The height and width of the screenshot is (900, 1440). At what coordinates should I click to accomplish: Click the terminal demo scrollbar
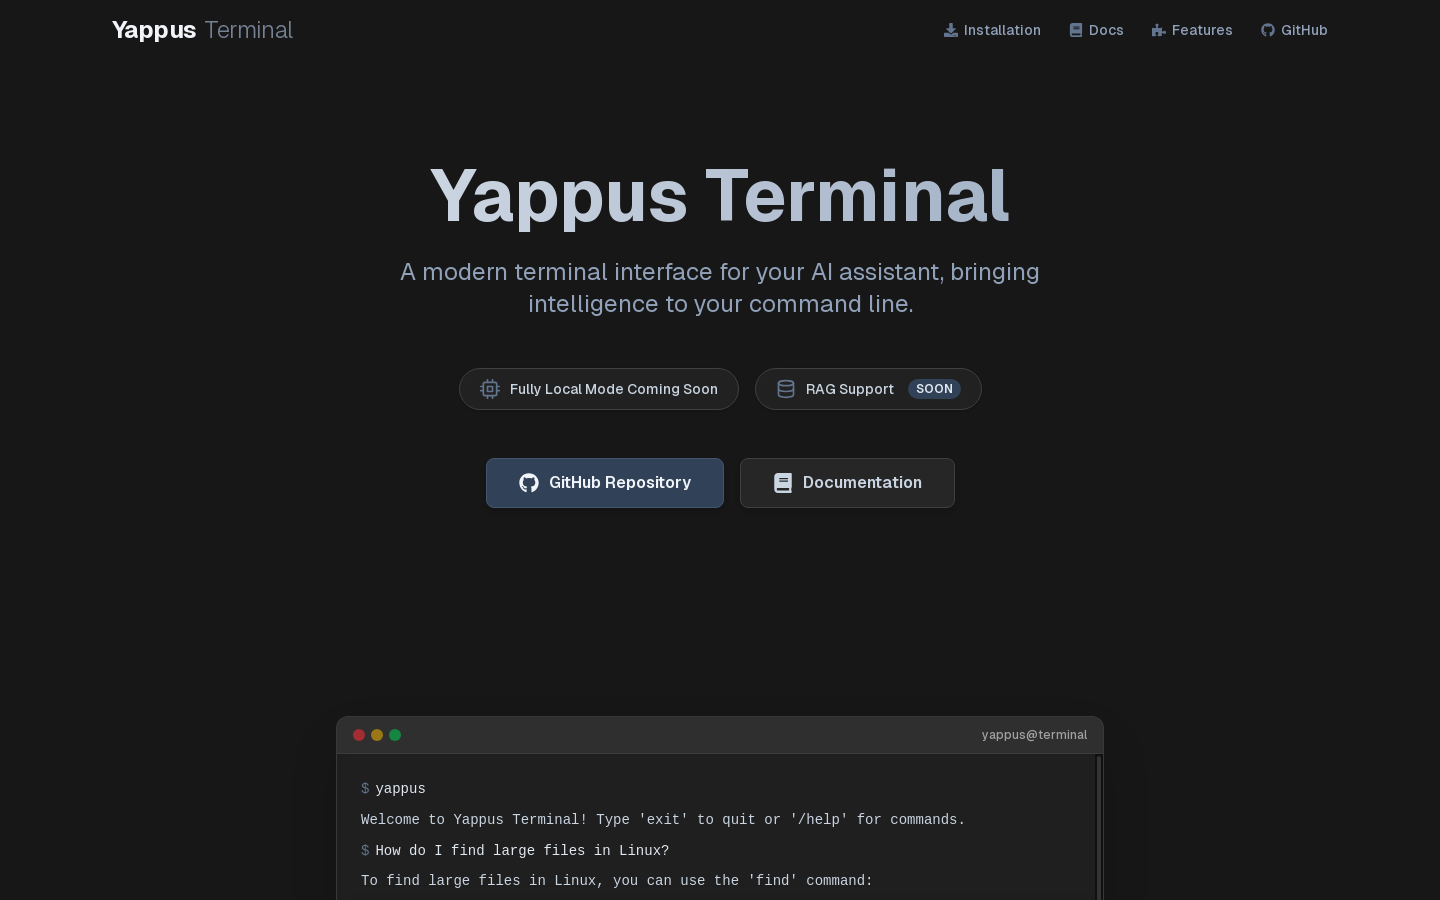[1099, 828]
